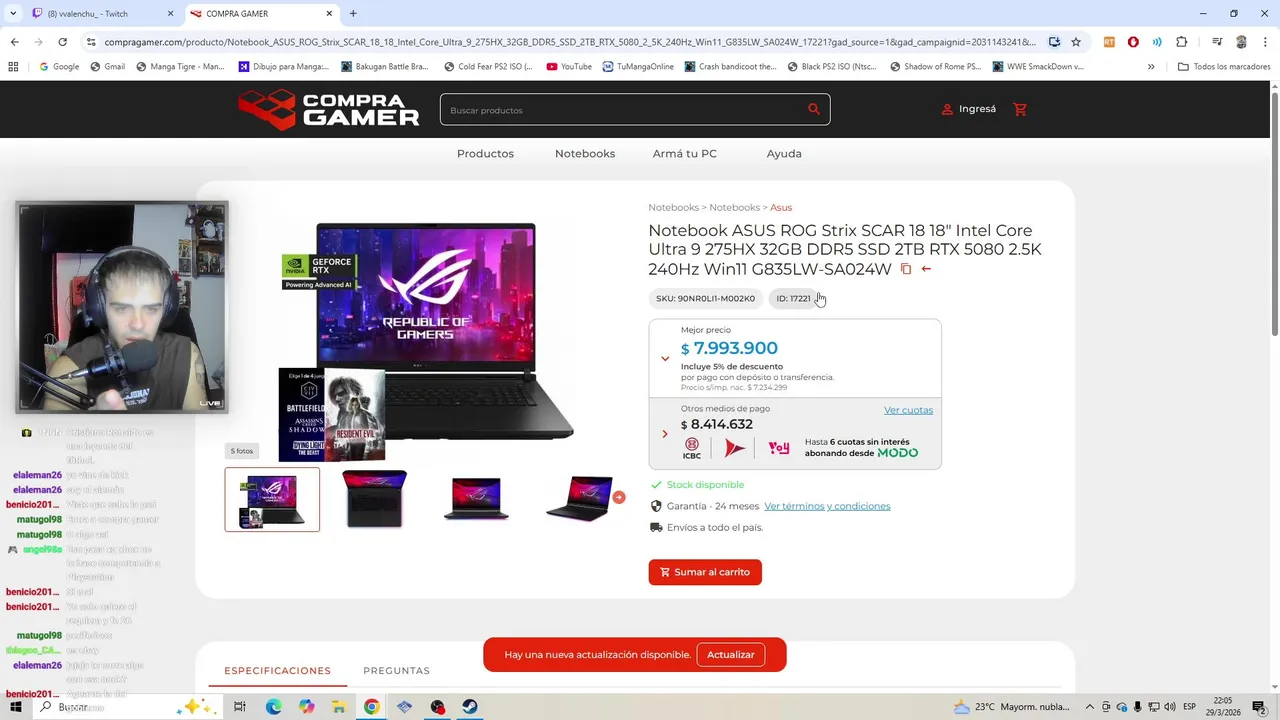
Task: Launch Microsoft Edge from the taskbar
Action: [x=273, y=707]
